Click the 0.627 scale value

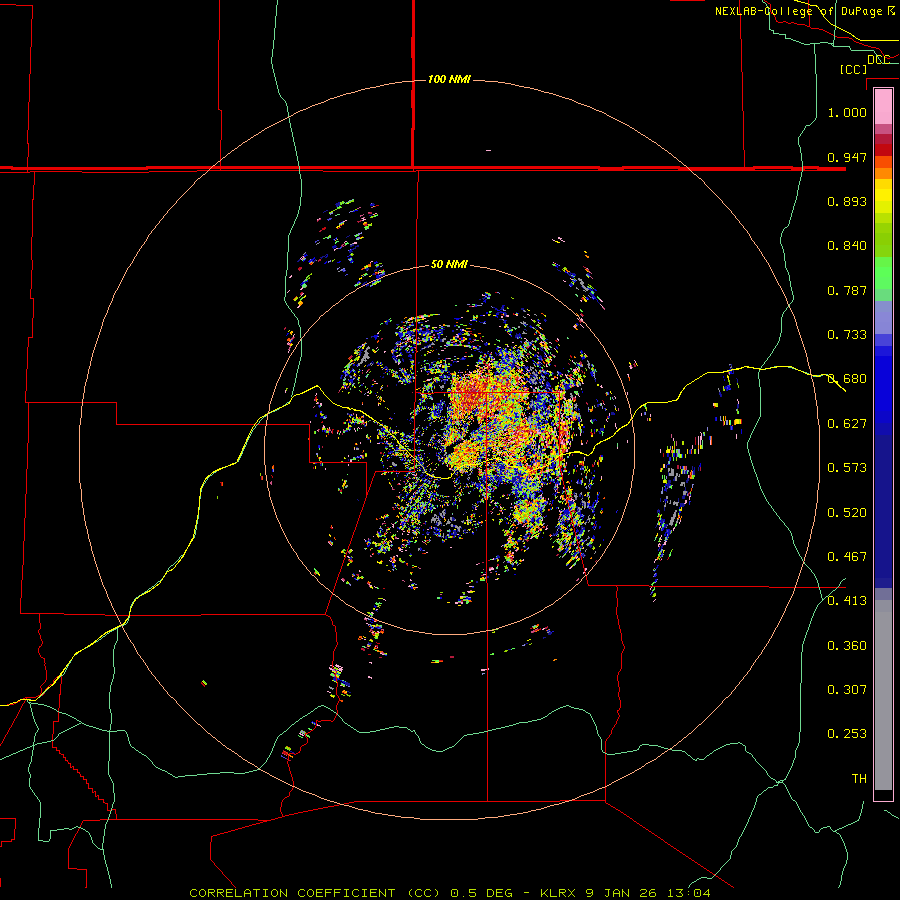[847, 424]
